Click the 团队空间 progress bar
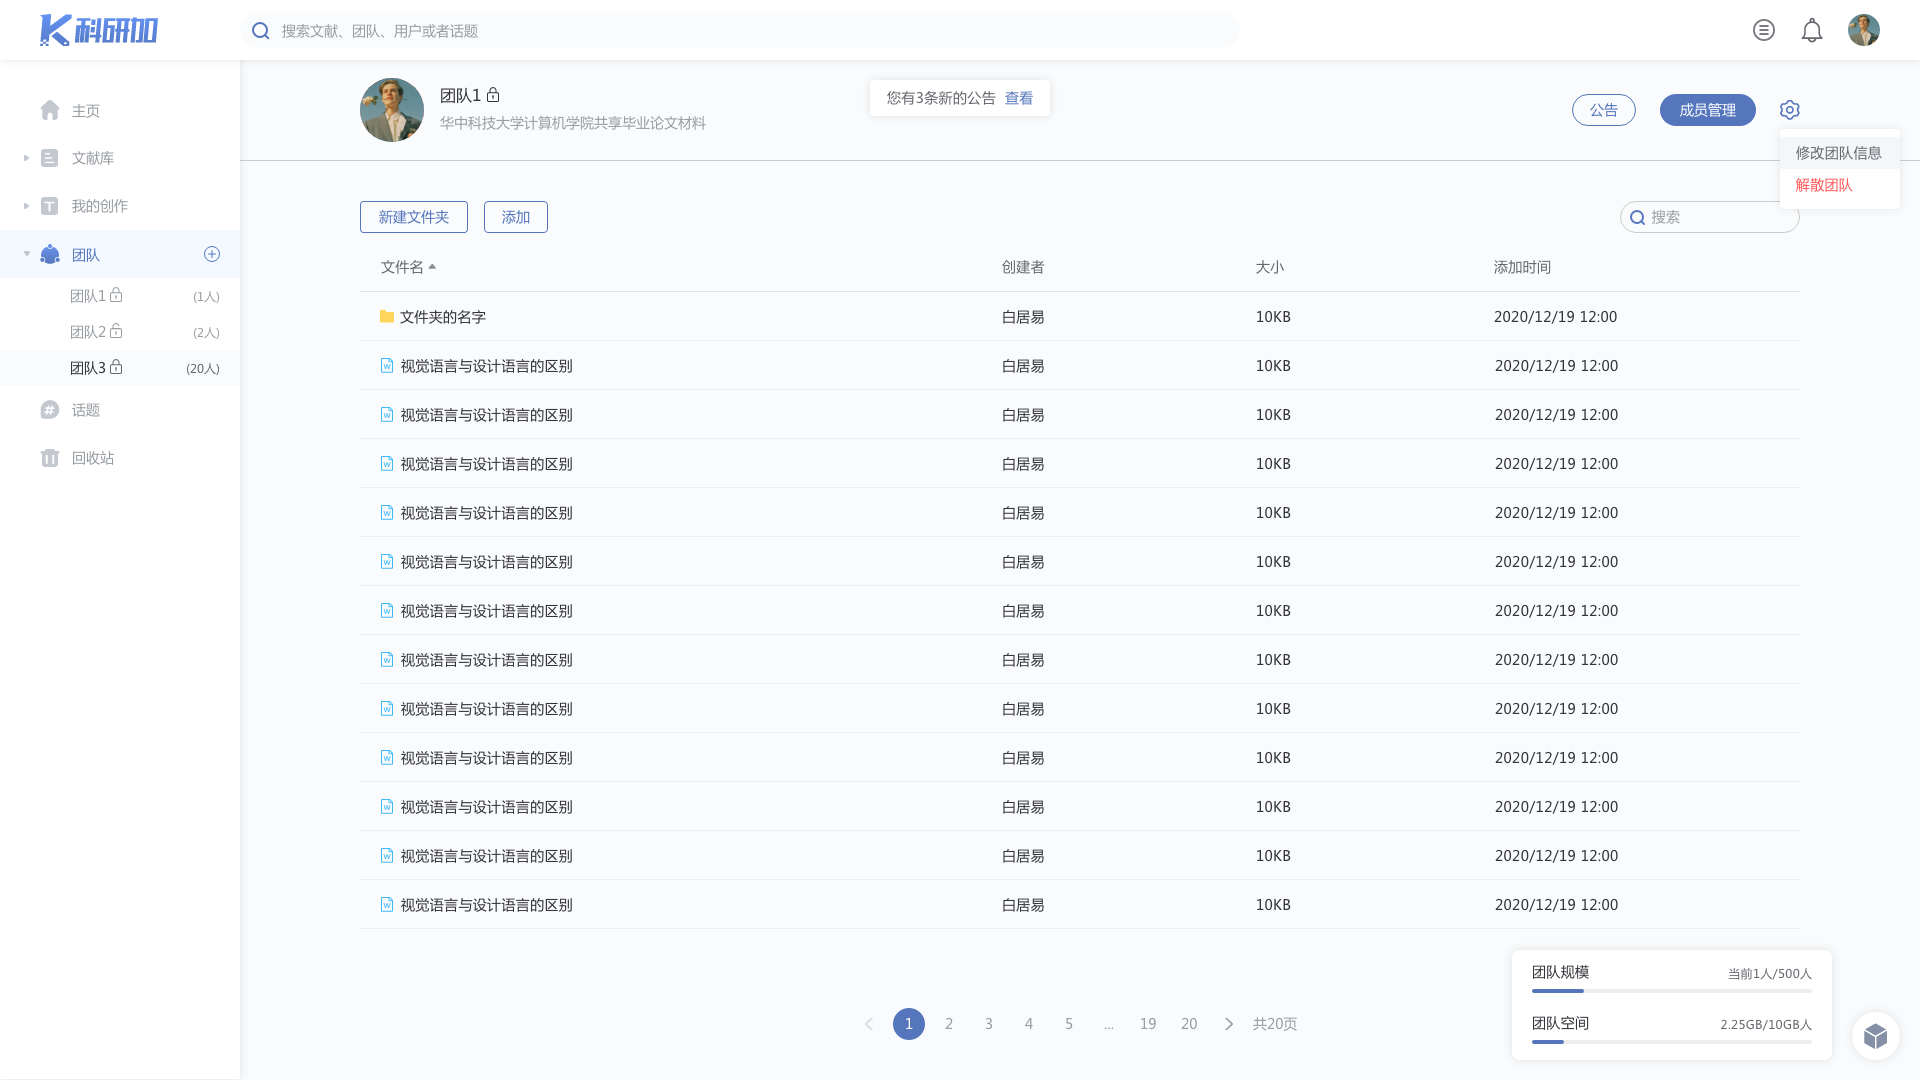Screen dimensions: 1920x1080 [x=1672, y=1042]
